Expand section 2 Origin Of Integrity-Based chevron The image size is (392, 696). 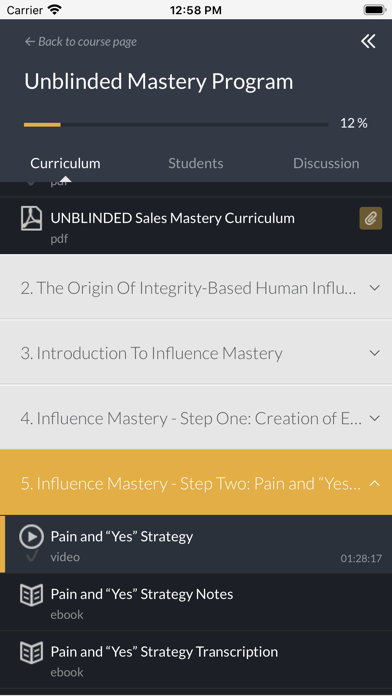[x=375, y=288]
